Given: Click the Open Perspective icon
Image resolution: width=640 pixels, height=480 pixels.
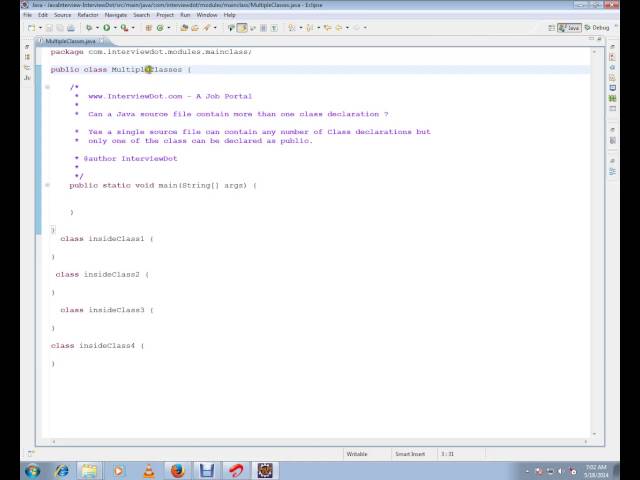Looking at the screenshot, I should point(551,28).
